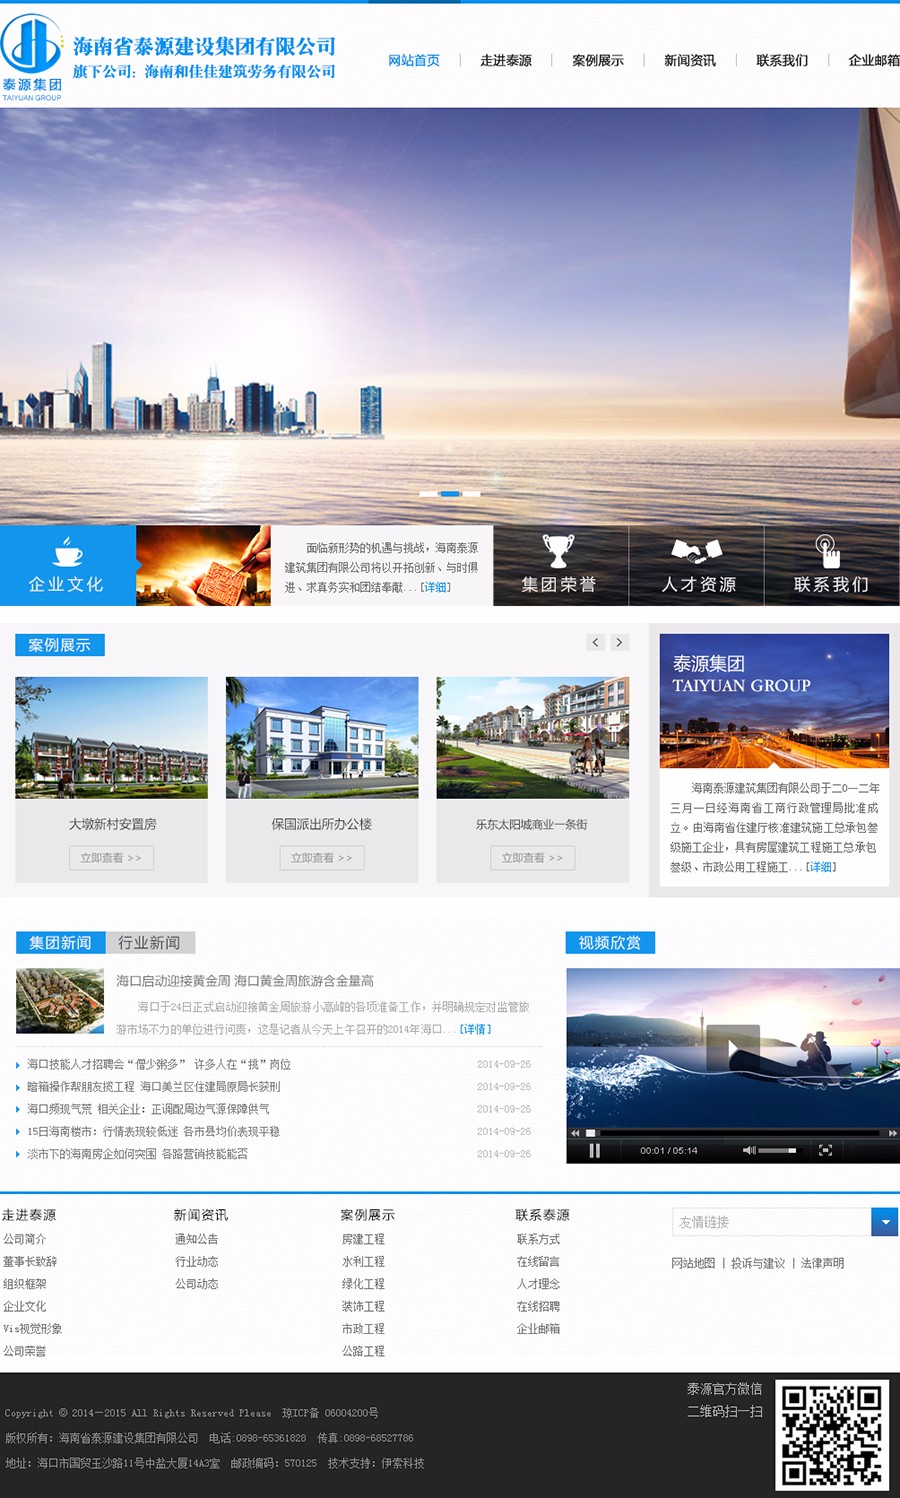Click the rewind double-arrow icon on video
900x1498 pixels.
coord(575,1133)
